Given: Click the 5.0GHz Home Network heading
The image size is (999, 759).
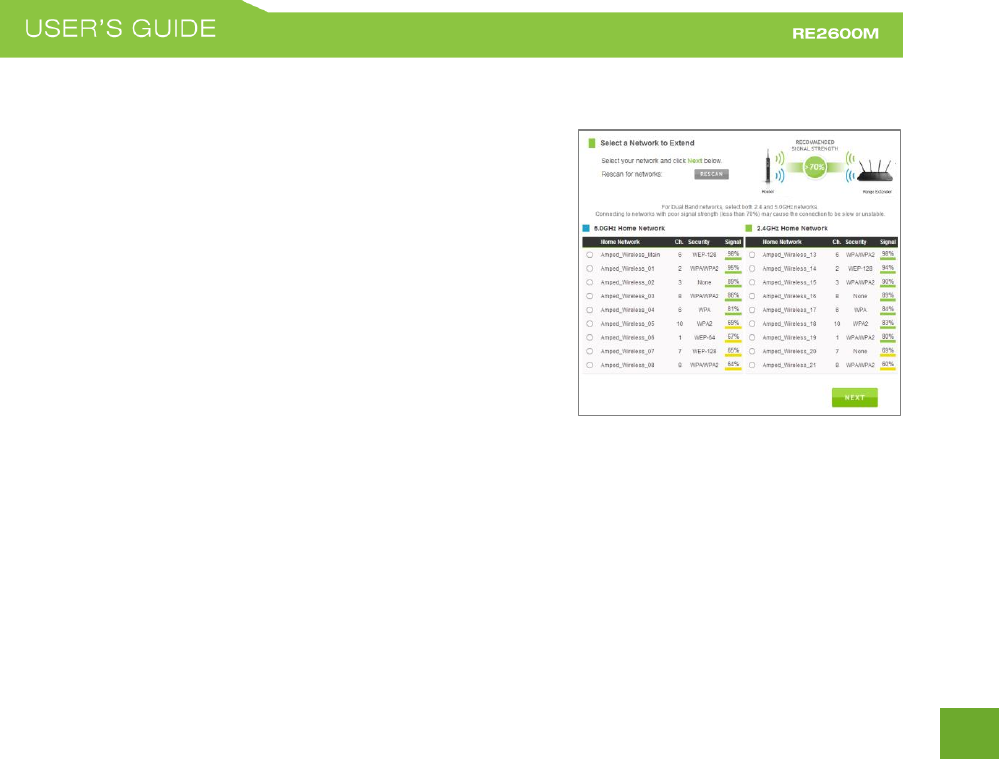Looking at the screenshot, I should click(629, 228).
